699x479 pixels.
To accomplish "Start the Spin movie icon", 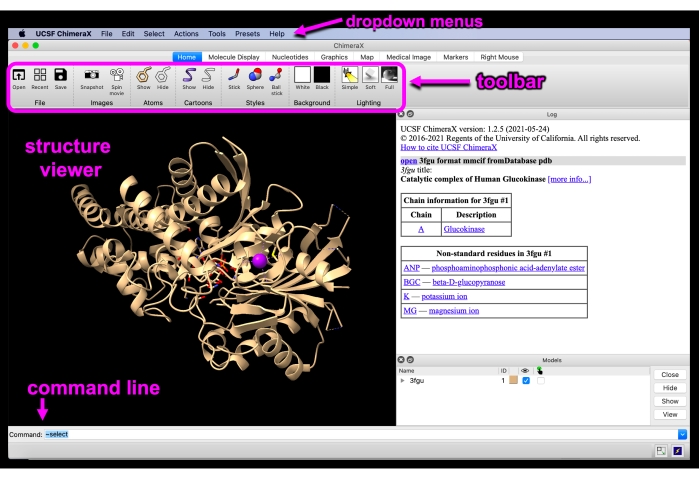I will tap(117, 75).
